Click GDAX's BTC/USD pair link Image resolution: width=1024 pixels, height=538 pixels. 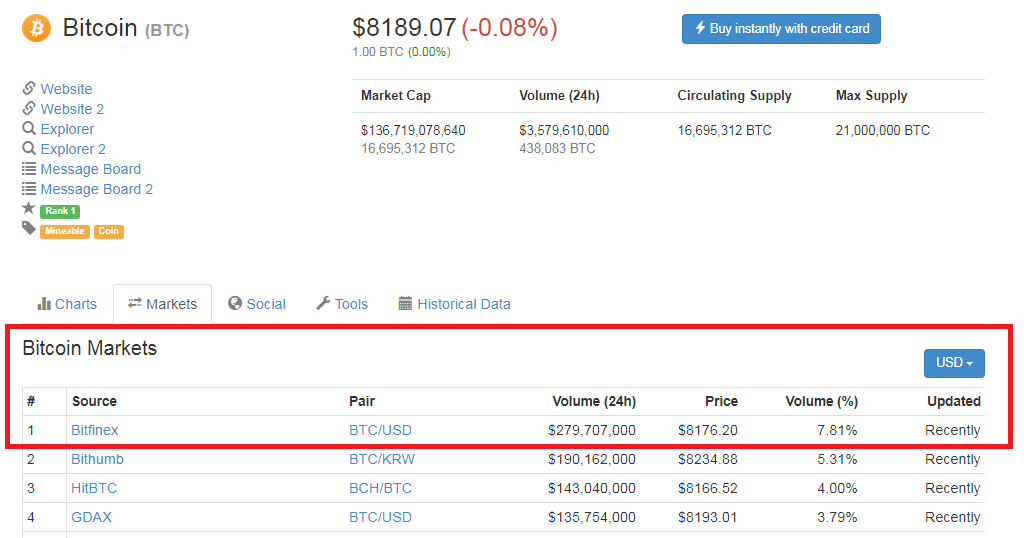380,517
